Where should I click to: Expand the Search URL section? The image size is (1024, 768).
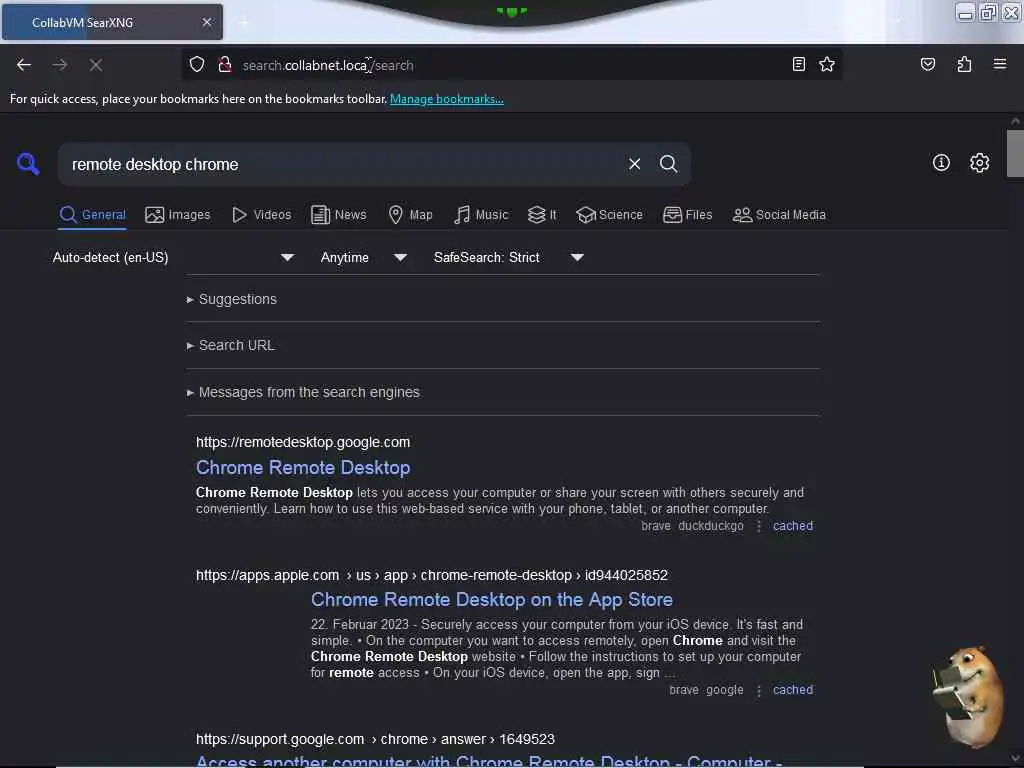pos(231,345)
